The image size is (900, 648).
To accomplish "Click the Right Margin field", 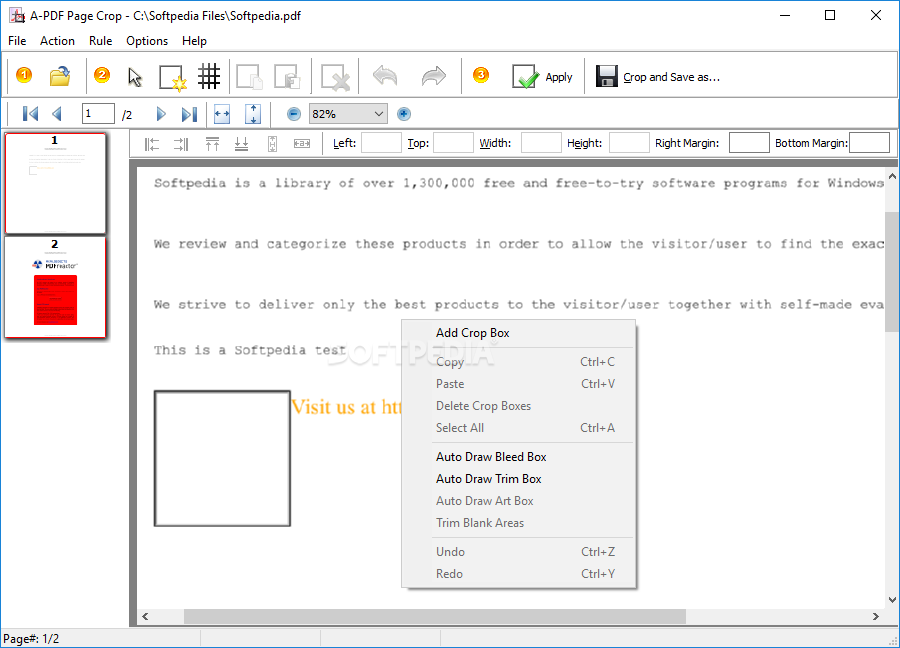I will coord(749,142).
